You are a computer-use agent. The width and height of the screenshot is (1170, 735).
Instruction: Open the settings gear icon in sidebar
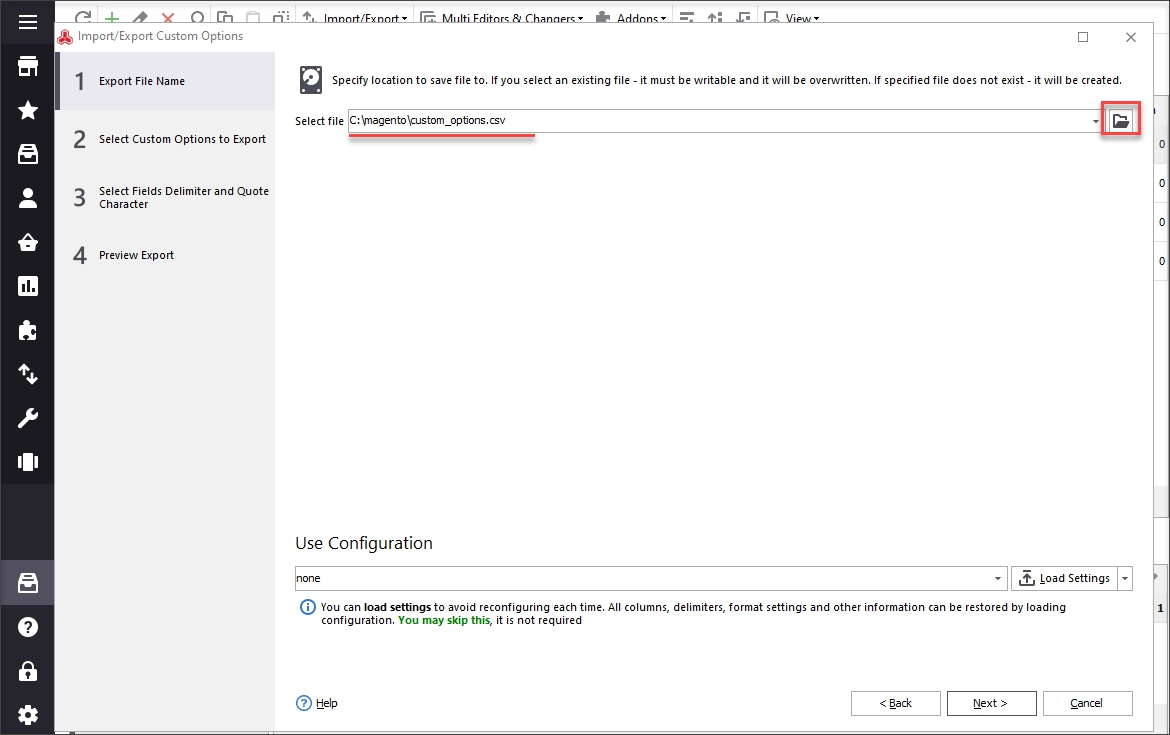tap(28, 715)
